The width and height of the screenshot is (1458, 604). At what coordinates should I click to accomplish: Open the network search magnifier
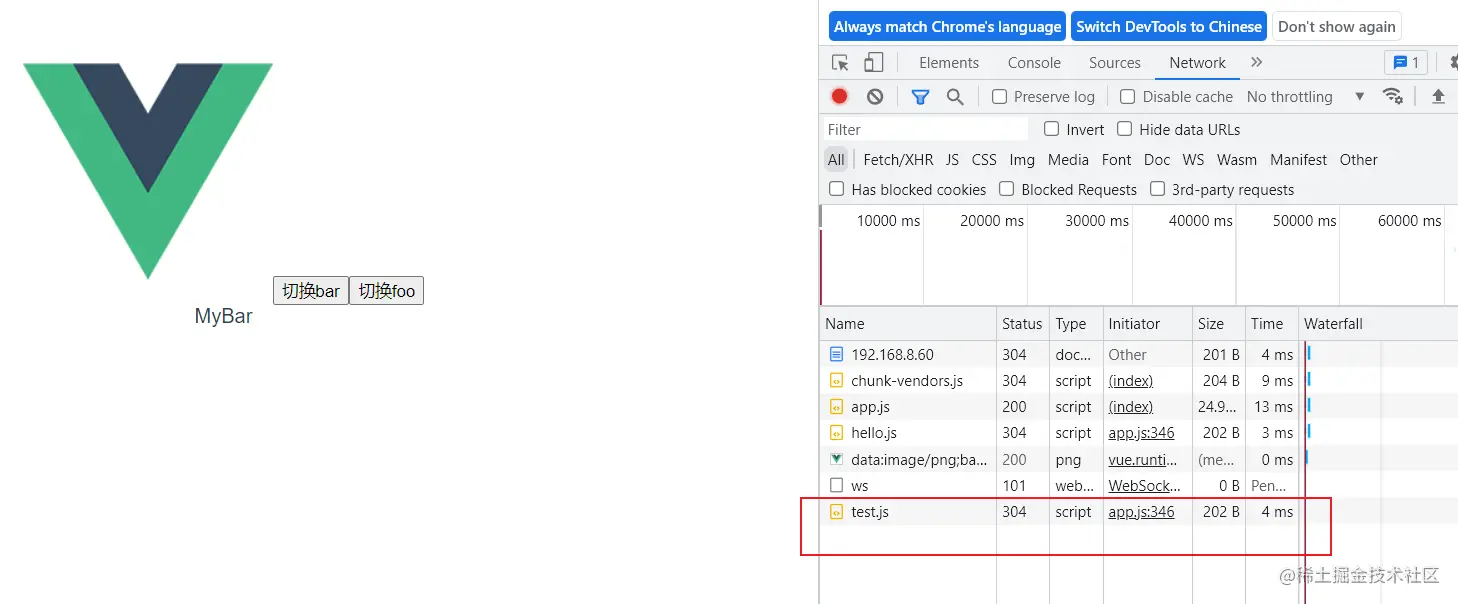(955, 96)
